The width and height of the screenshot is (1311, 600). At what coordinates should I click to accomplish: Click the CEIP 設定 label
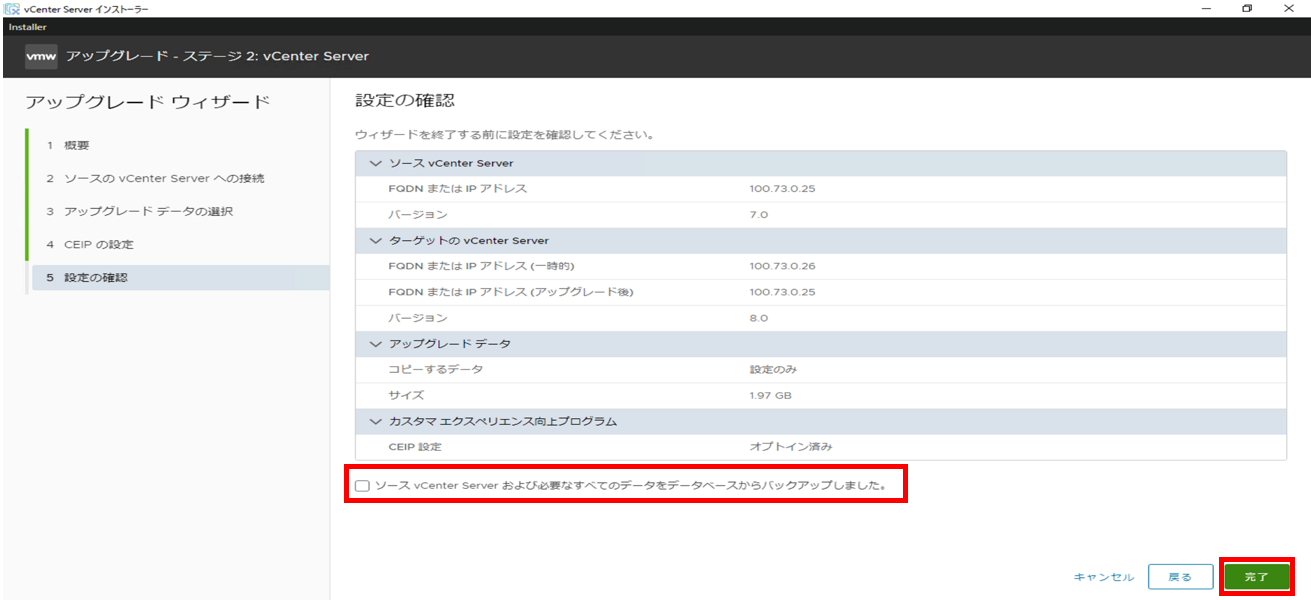click(x=414, y=447)
